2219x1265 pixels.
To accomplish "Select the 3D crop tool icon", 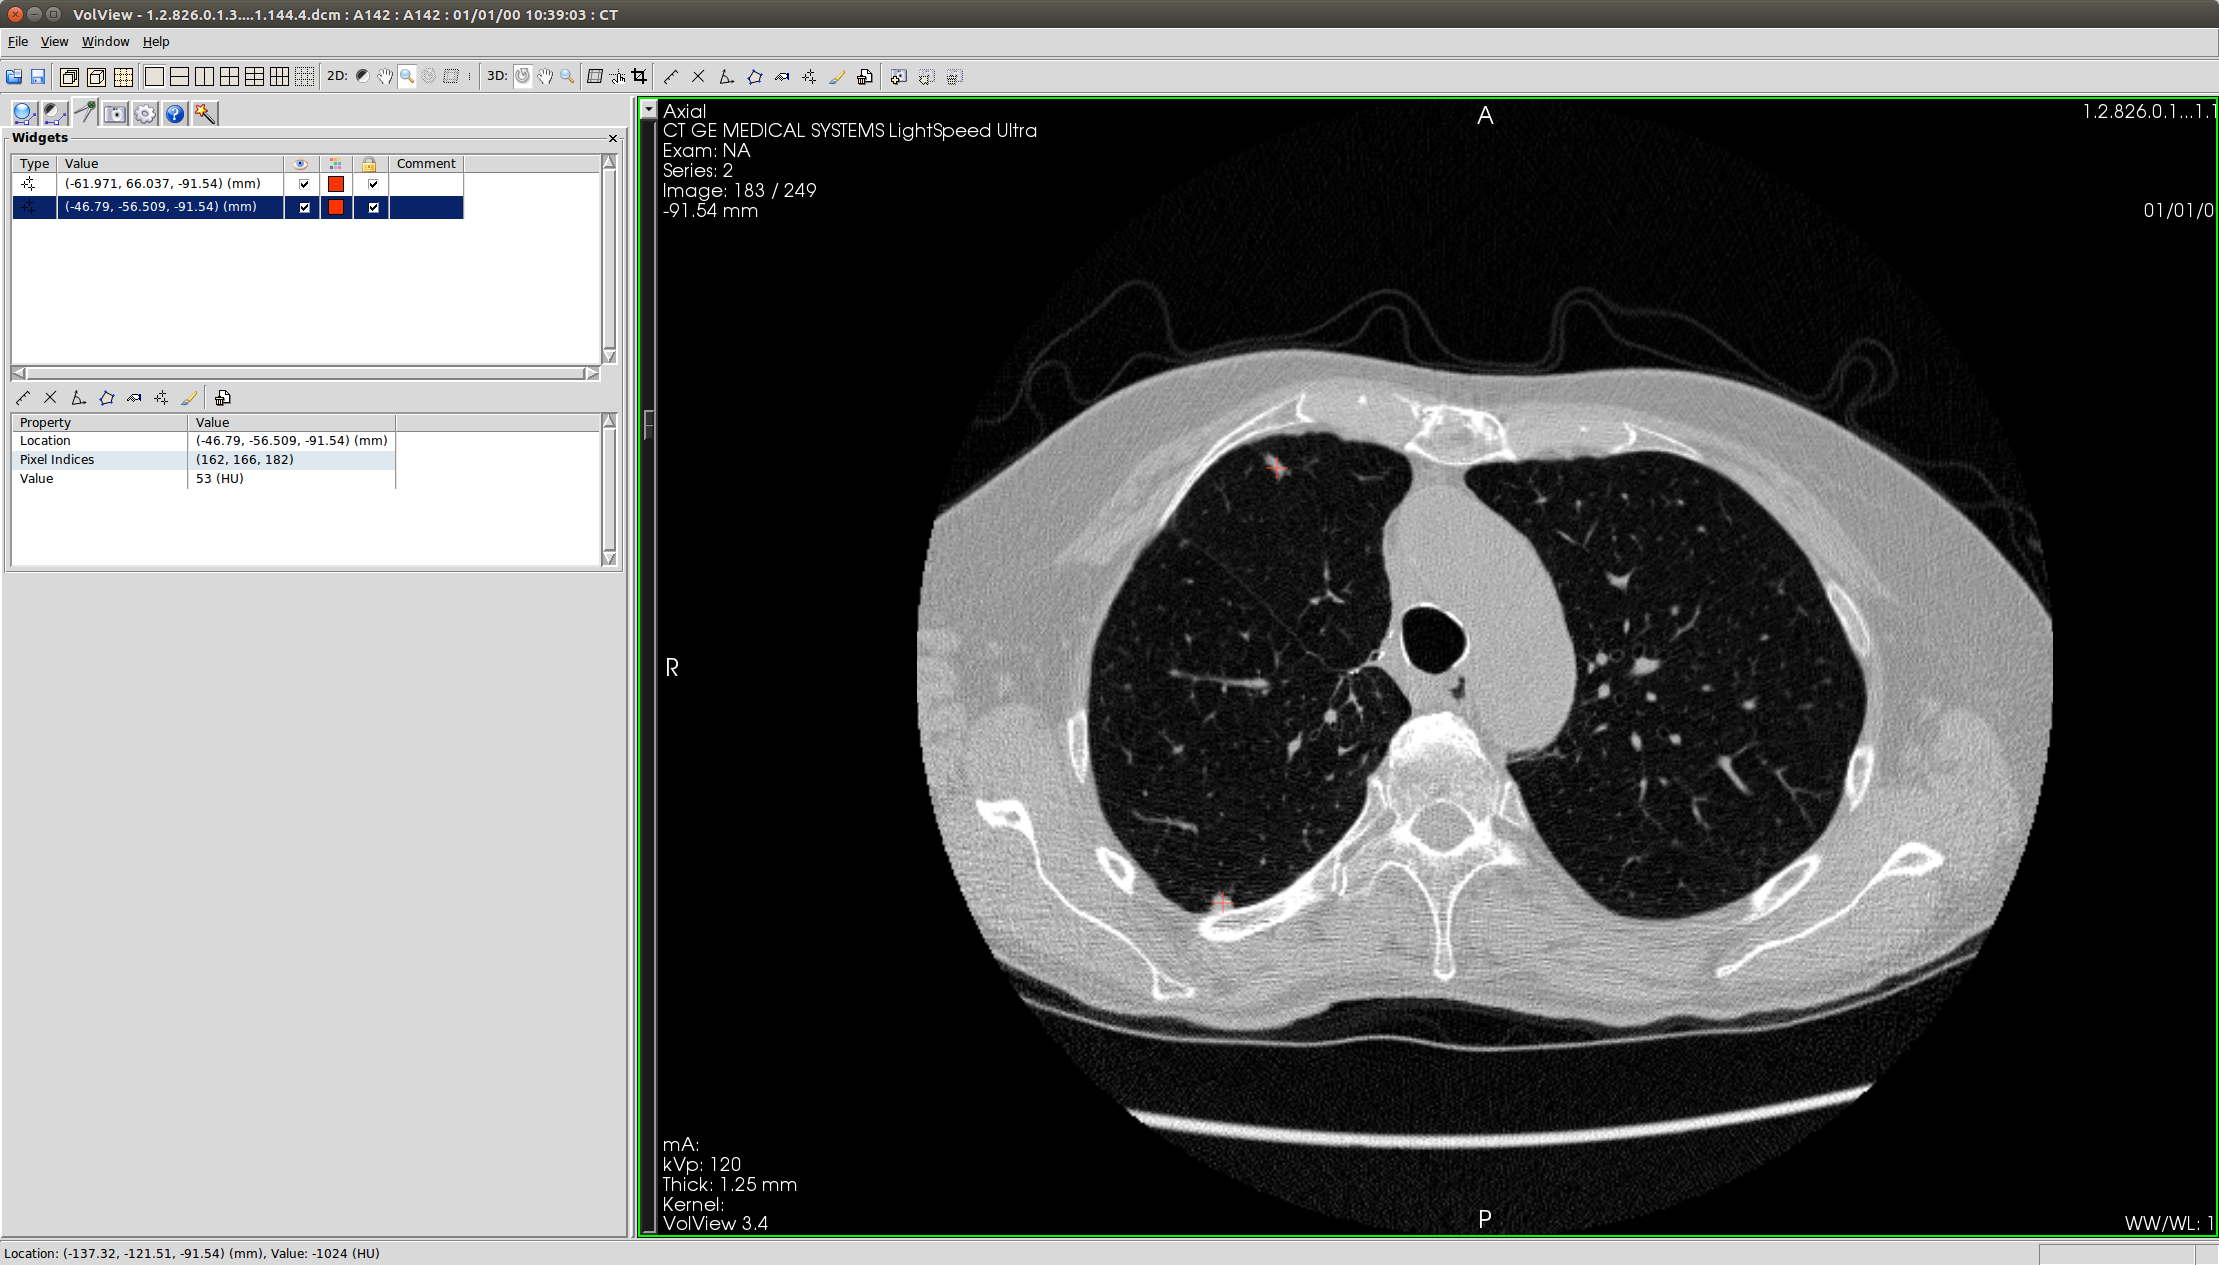I will [x=639, y=77].
